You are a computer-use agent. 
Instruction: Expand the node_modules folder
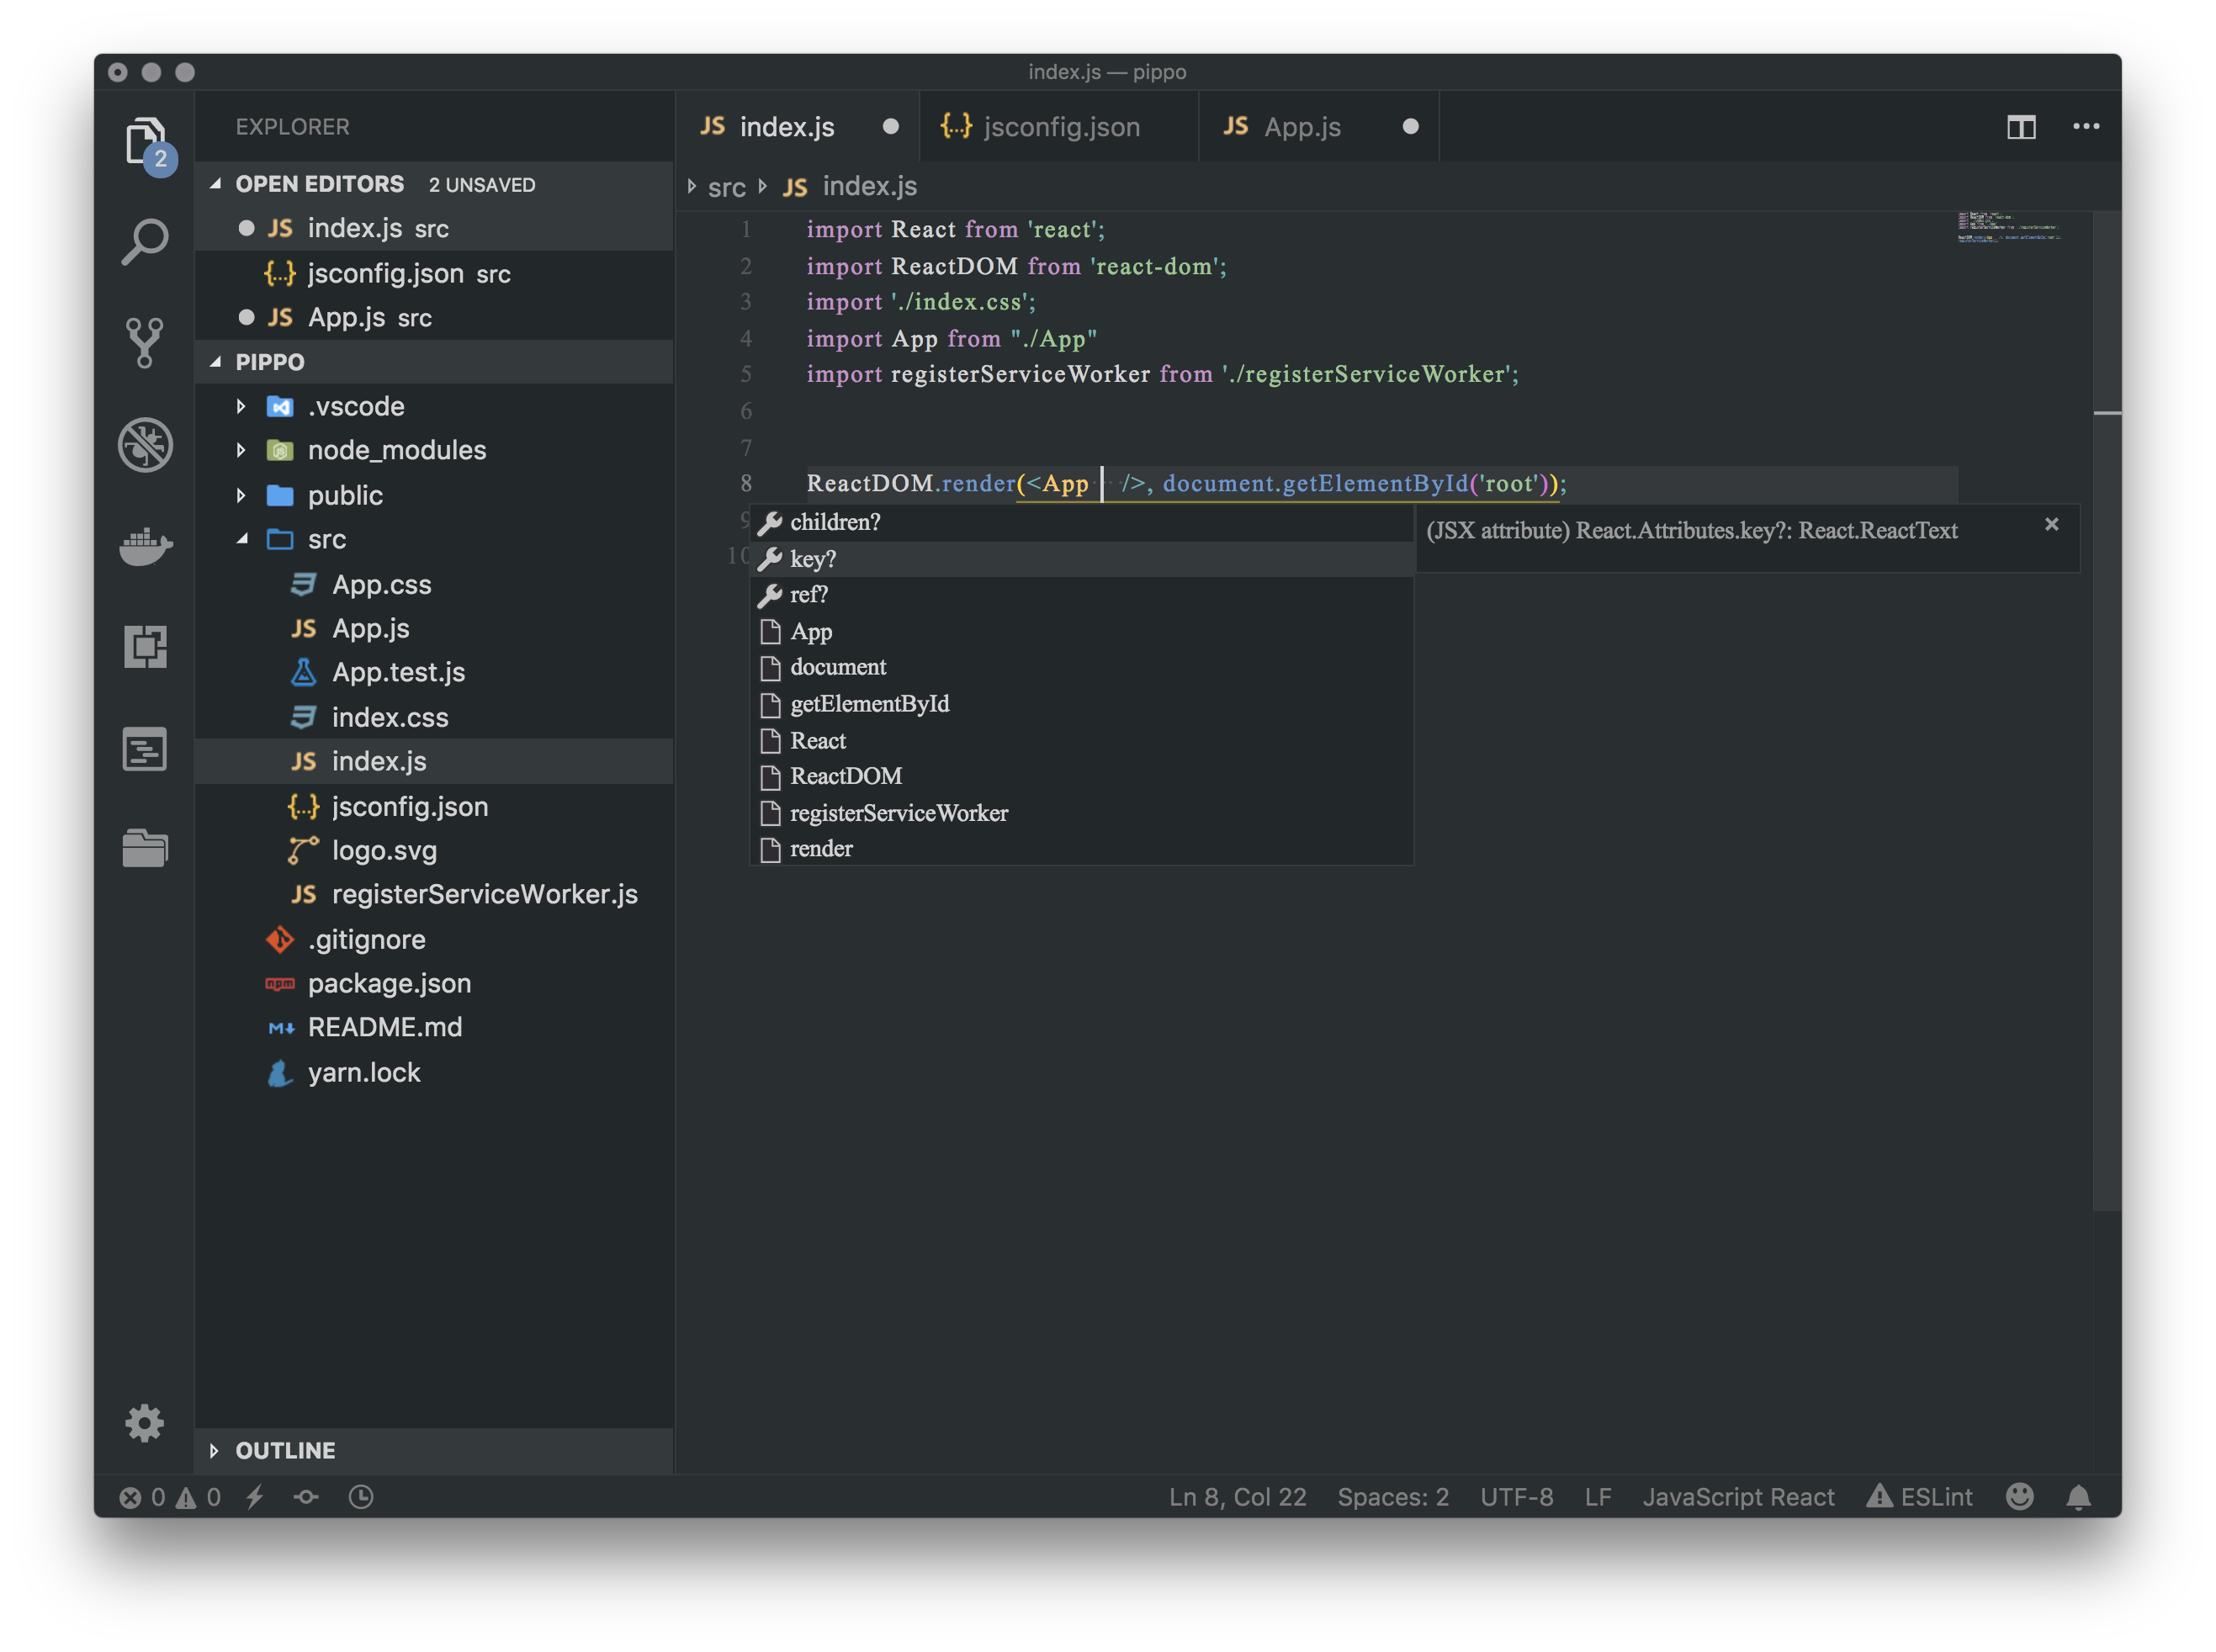pyautogui.click(x=396, y=450)
